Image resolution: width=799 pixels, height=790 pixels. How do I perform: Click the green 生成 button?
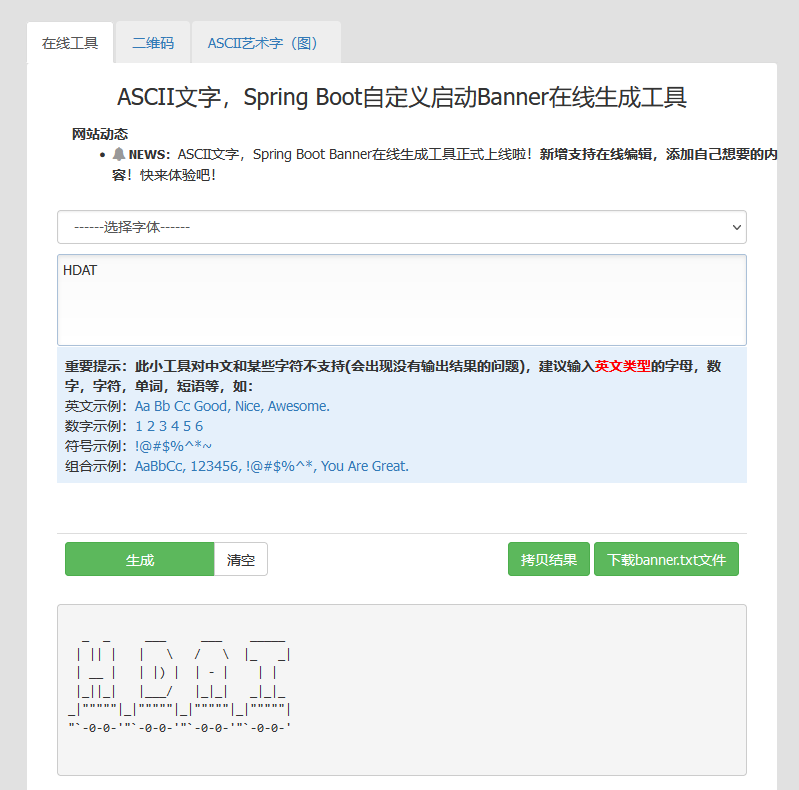click(140, 559)
